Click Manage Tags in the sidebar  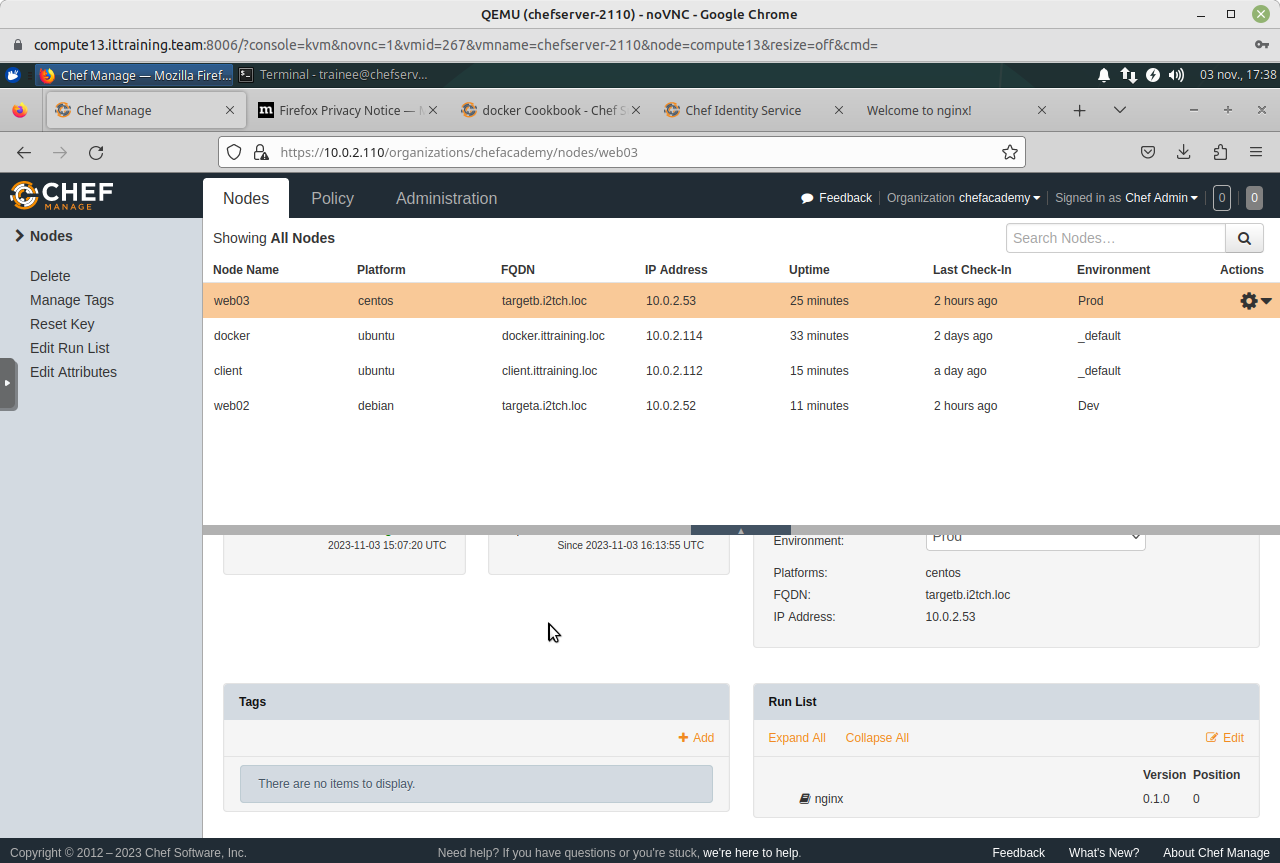[x=72, y=300]
